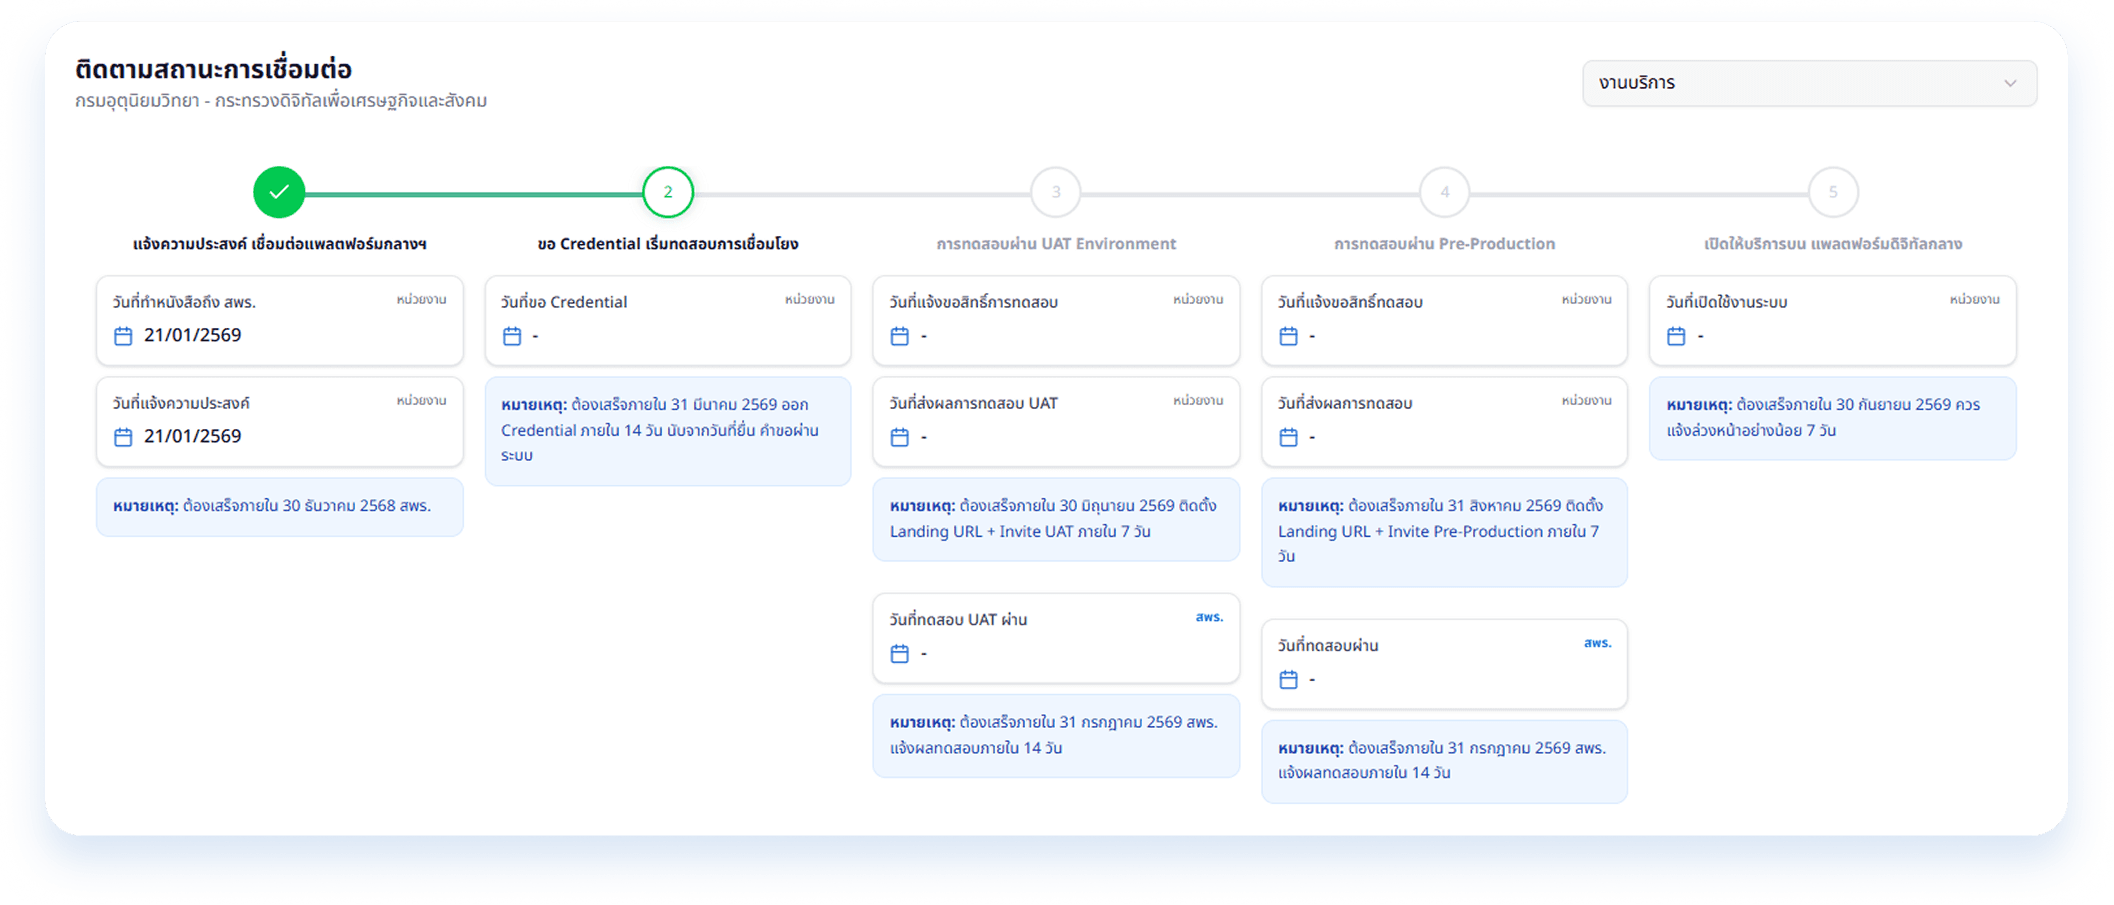2114x905 pixels.
Task: Click calendar icon for วันที่แจ้งความประสงค์
Action: click(x=123, y=437)
